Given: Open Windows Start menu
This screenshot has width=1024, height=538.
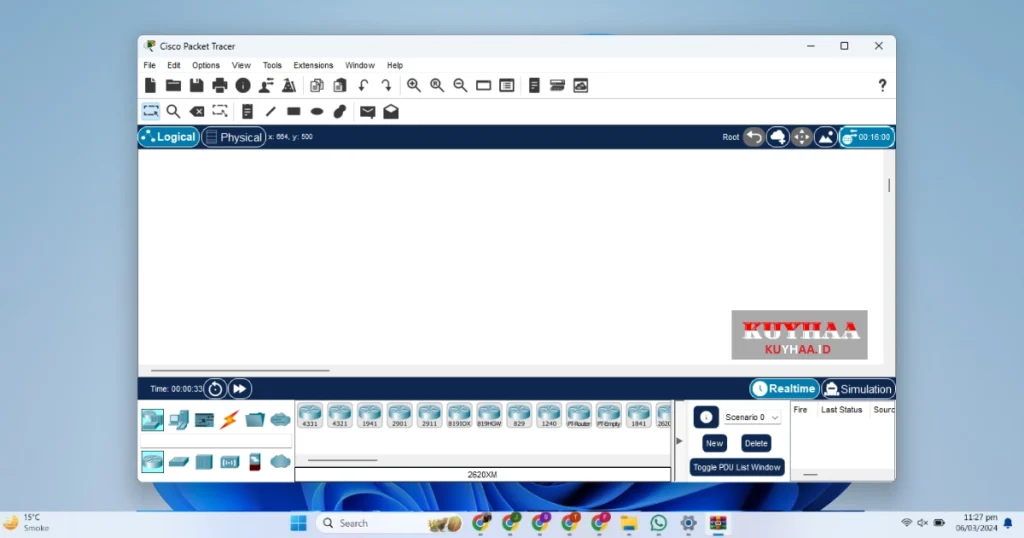Looking at the screenshot, I should click(x=298, y=524).
